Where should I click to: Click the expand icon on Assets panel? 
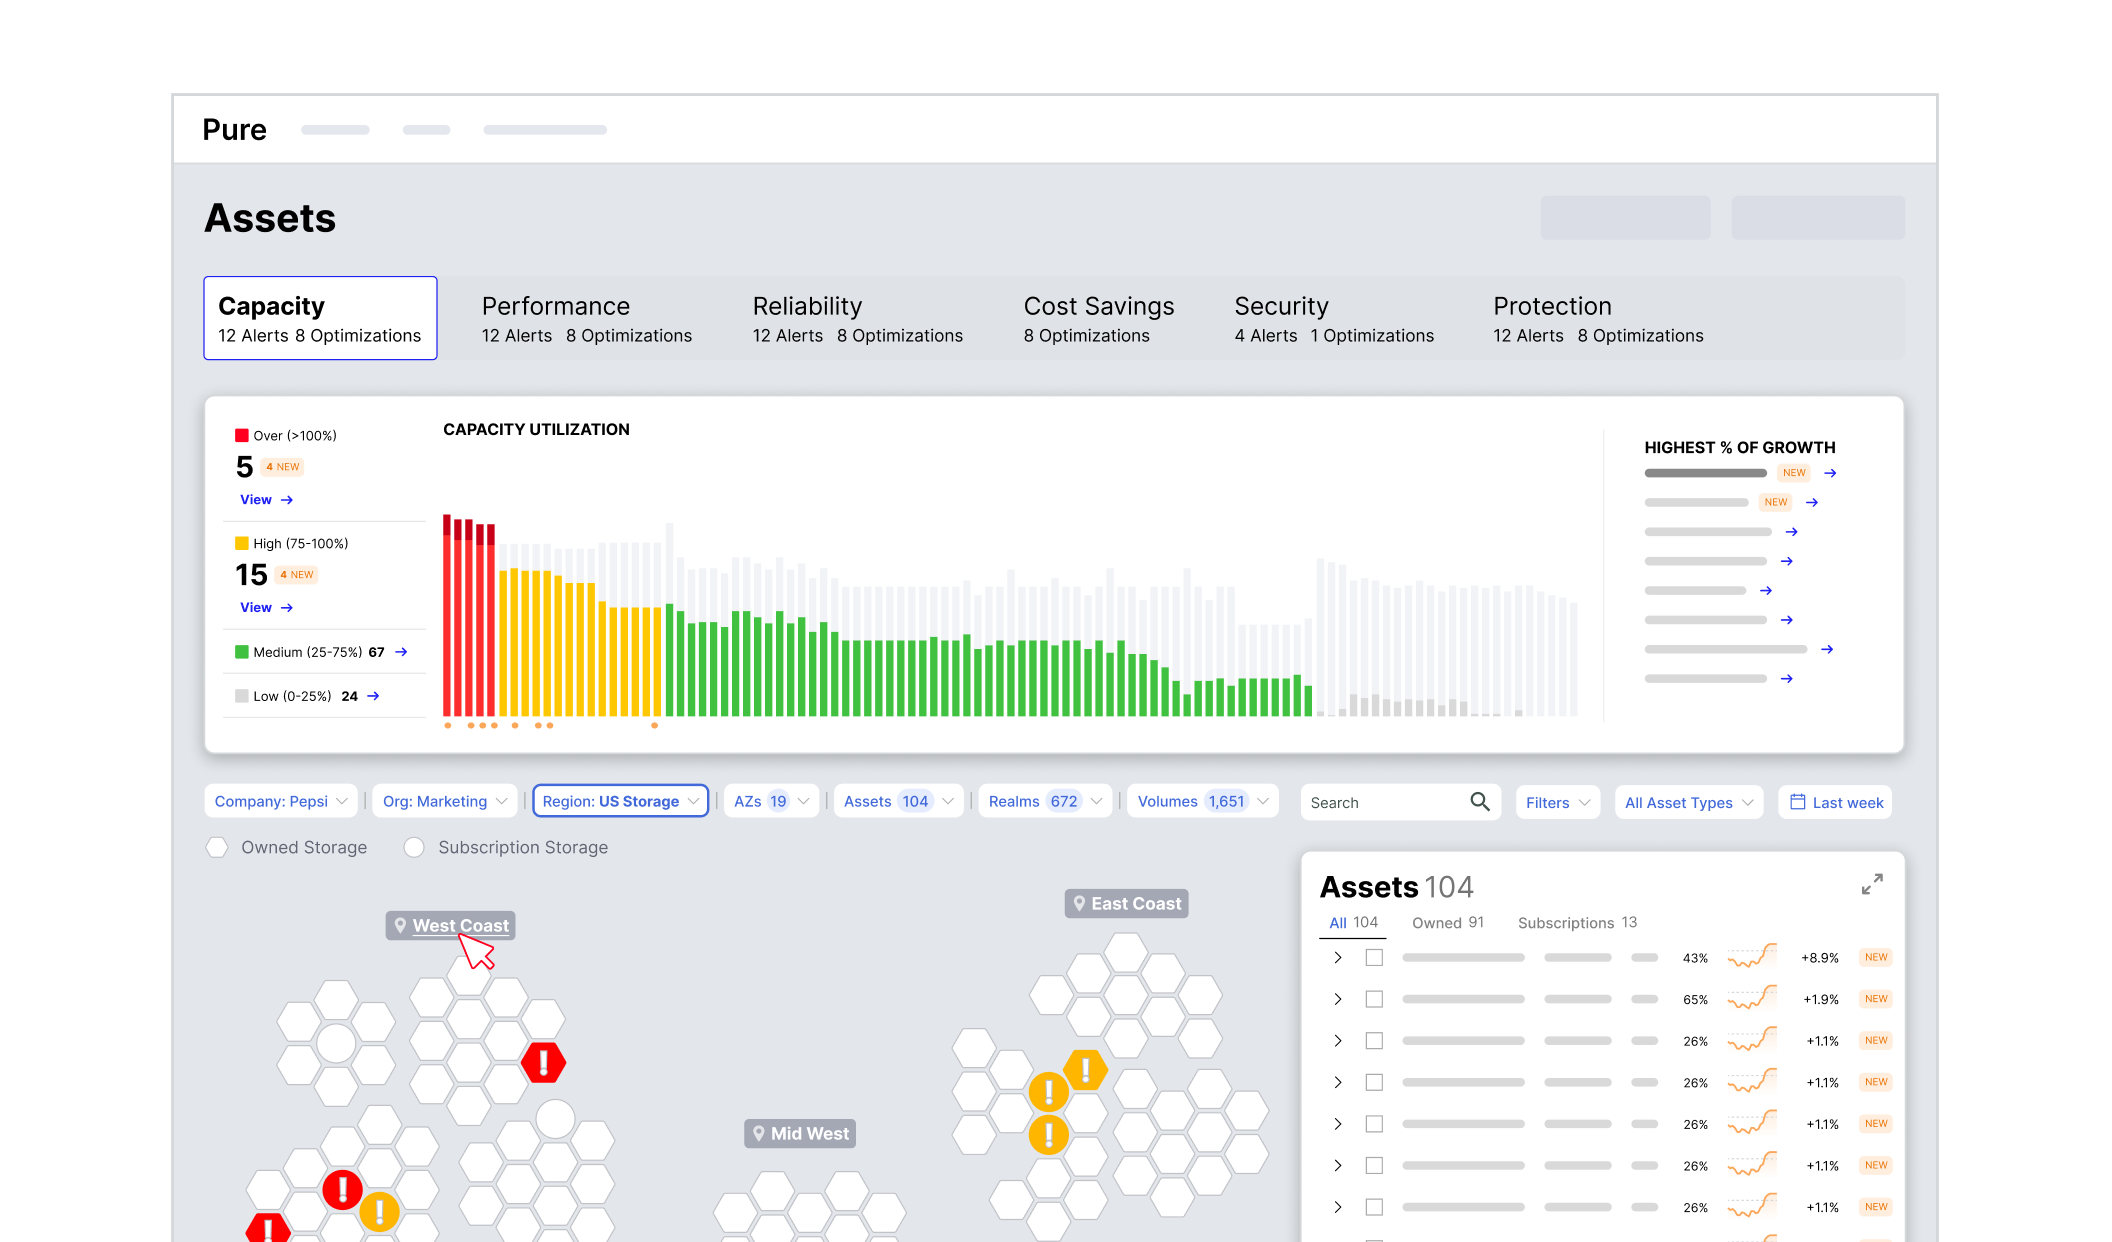1872,884
